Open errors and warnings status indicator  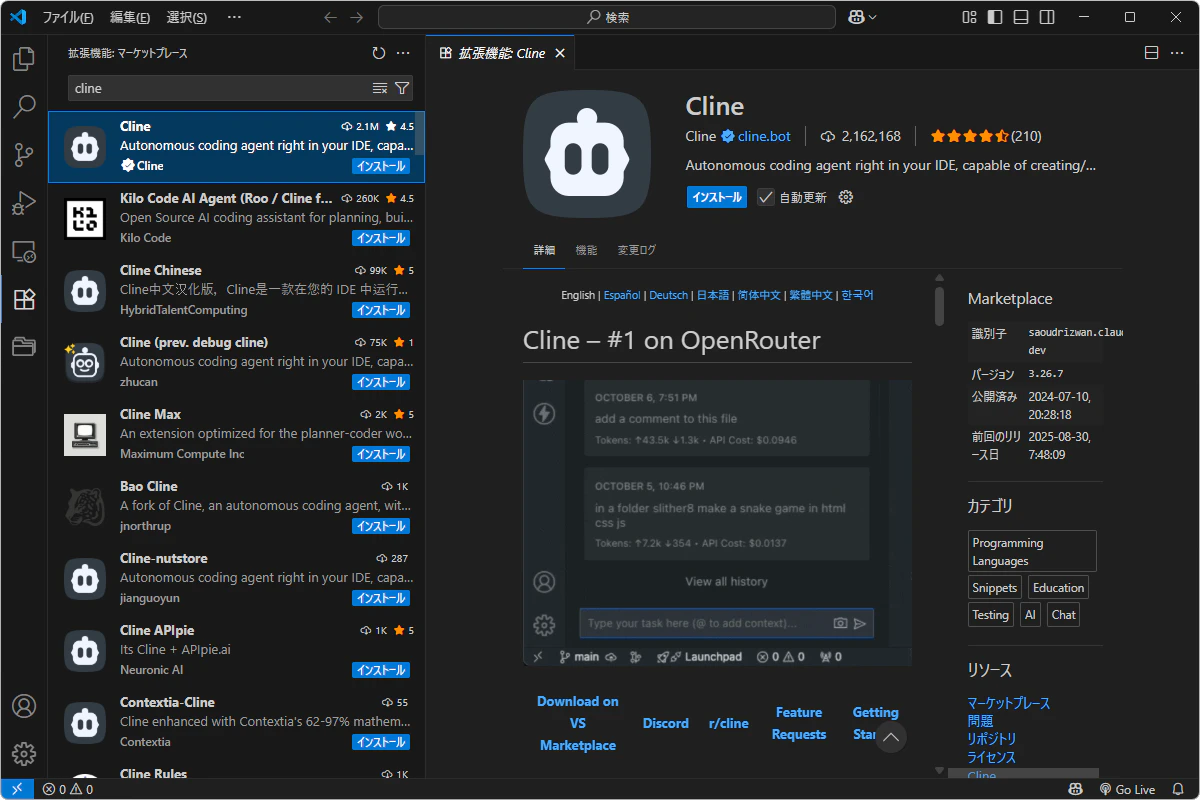tap(68, 789)
